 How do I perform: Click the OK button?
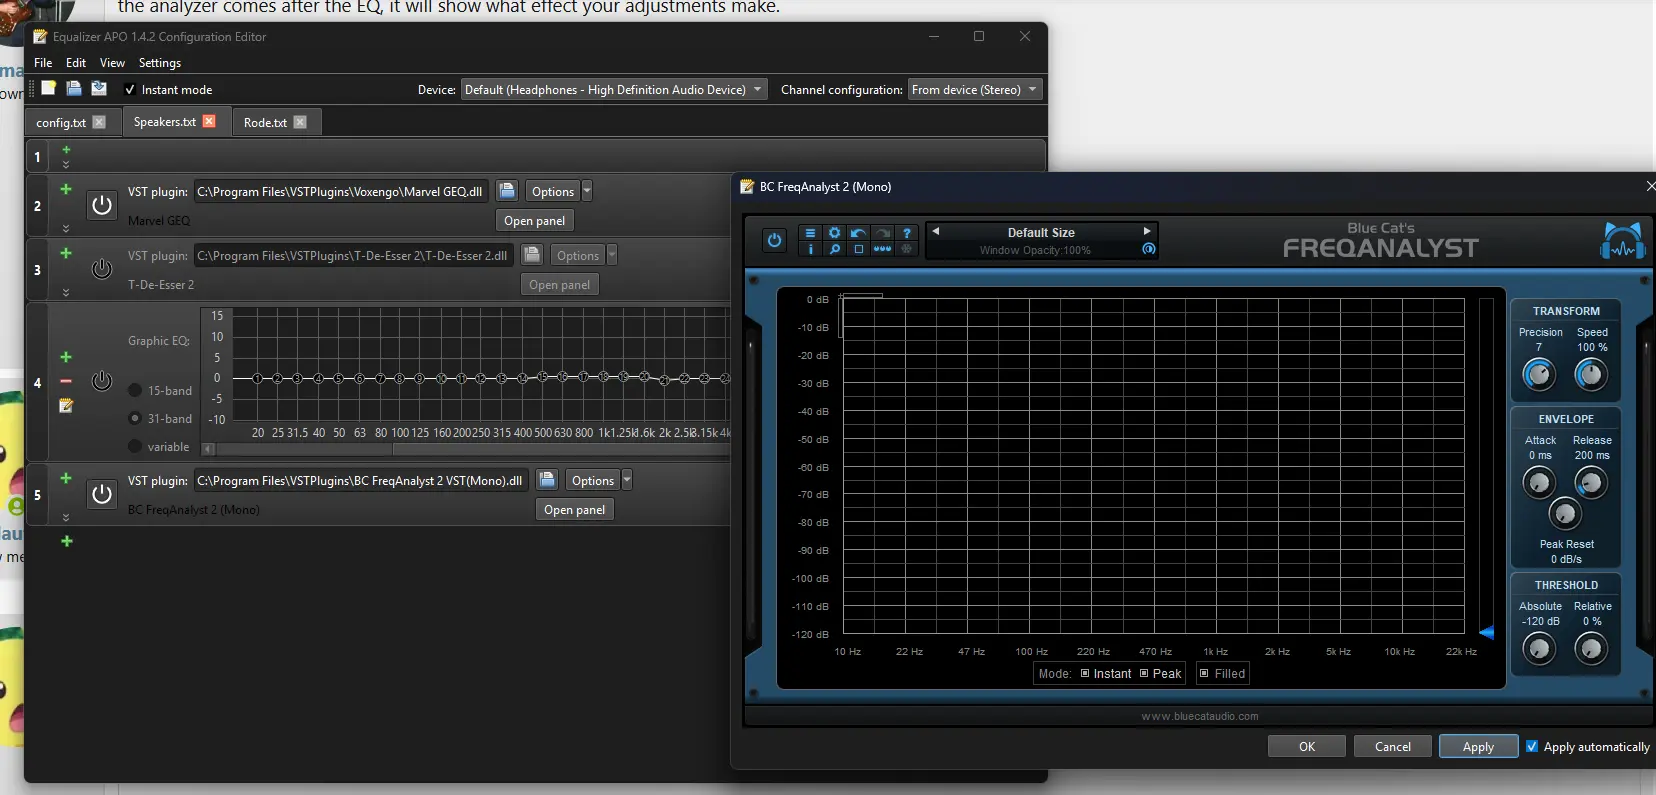point(1307,746)
